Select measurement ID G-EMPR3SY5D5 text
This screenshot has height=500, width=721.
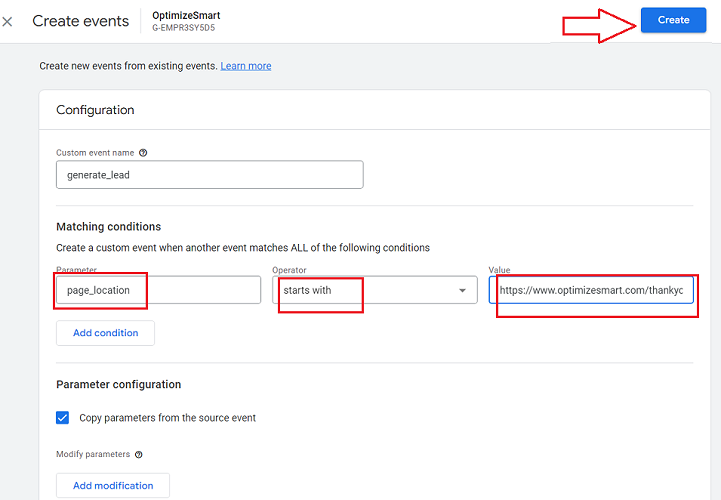[x=183, y=28]
